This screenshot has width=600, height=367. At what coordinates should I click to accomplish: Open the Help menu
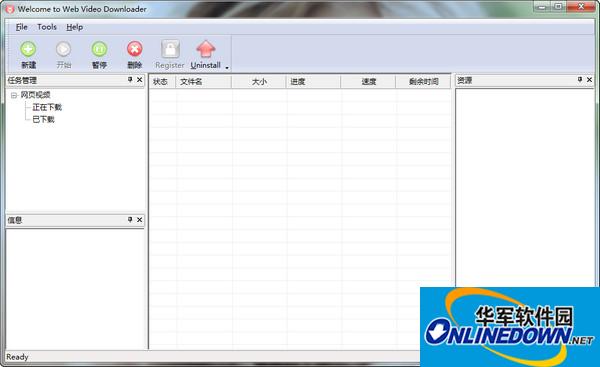tap(75, 27)
